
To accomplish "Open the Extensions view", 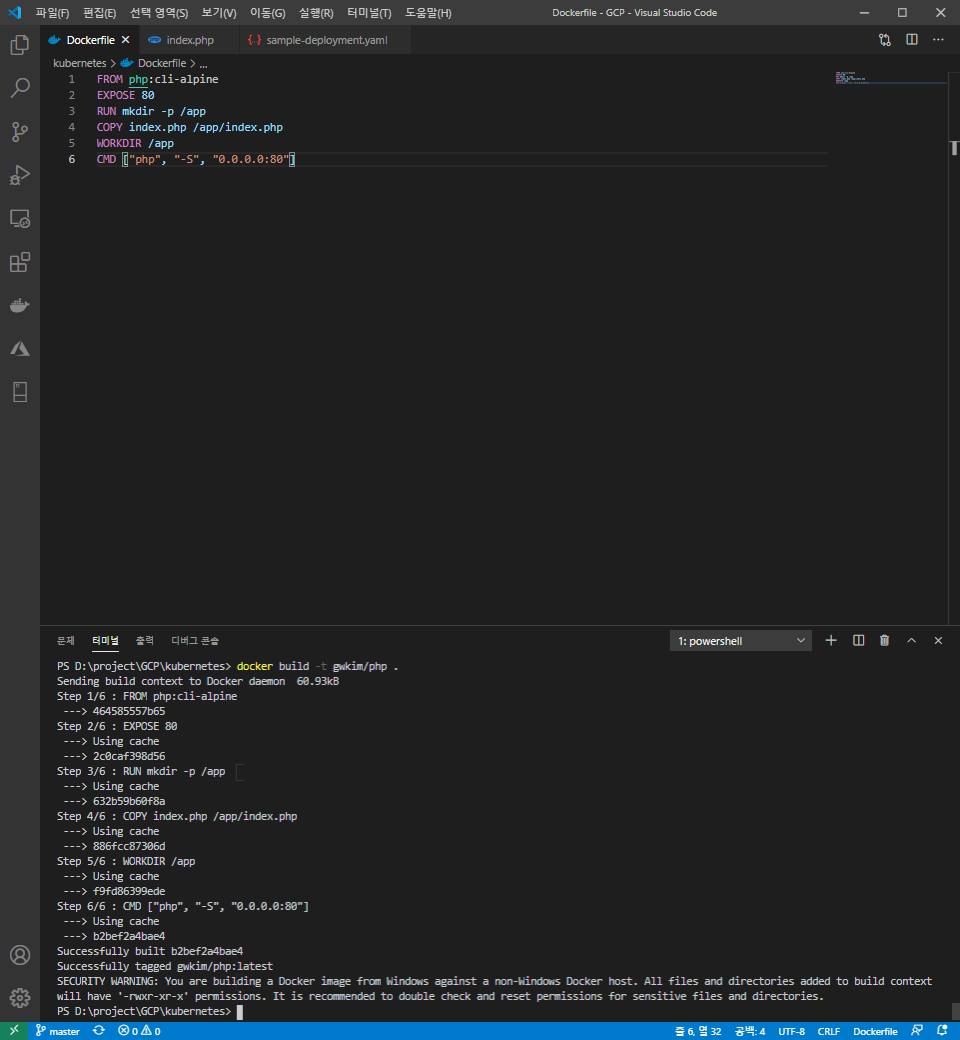I will pyautogui.click(x=20, y=262).
